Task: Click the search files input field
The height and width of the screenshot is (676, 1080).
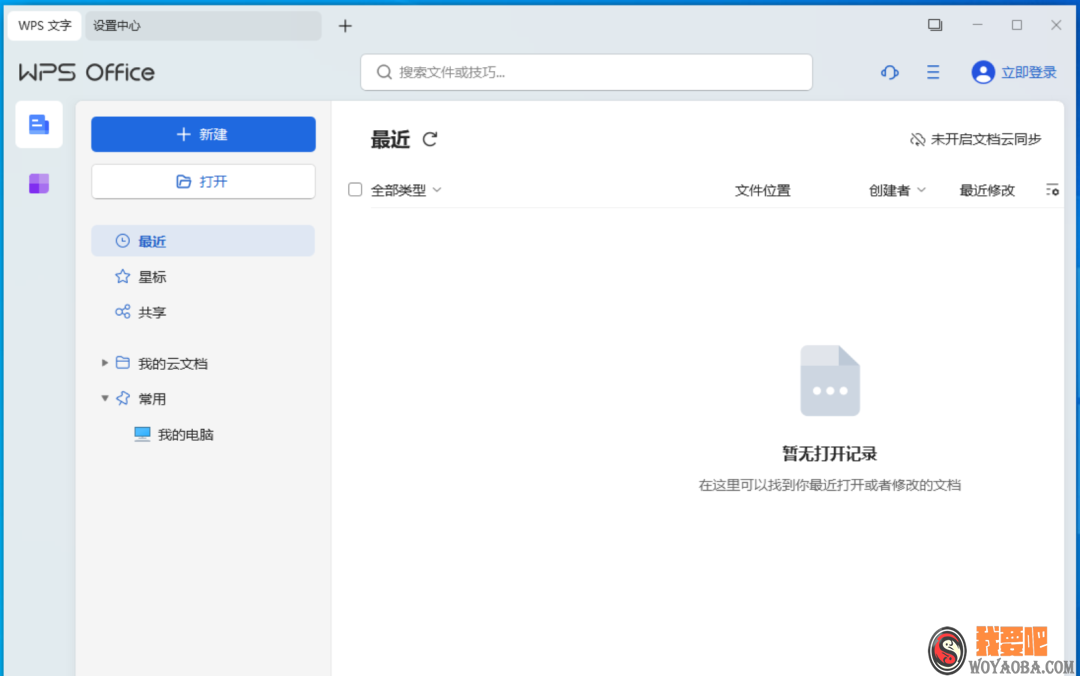Action: [586, 72]
